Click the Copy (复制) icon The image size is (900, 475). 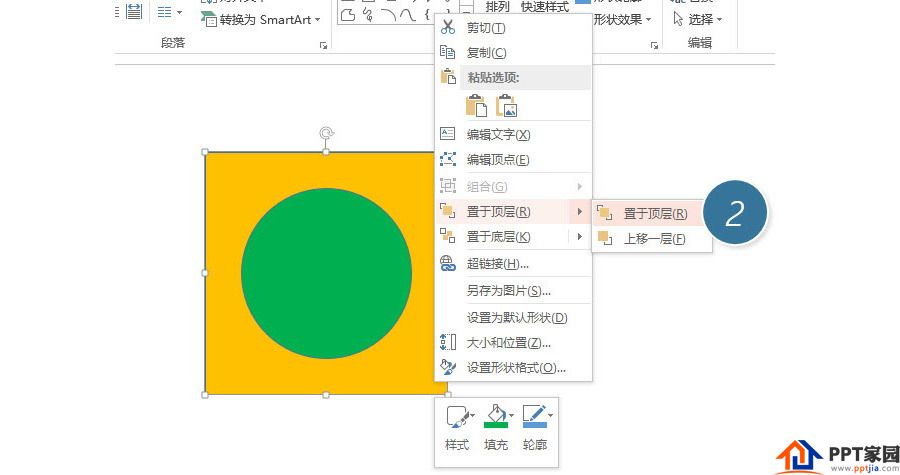(448, 52)
